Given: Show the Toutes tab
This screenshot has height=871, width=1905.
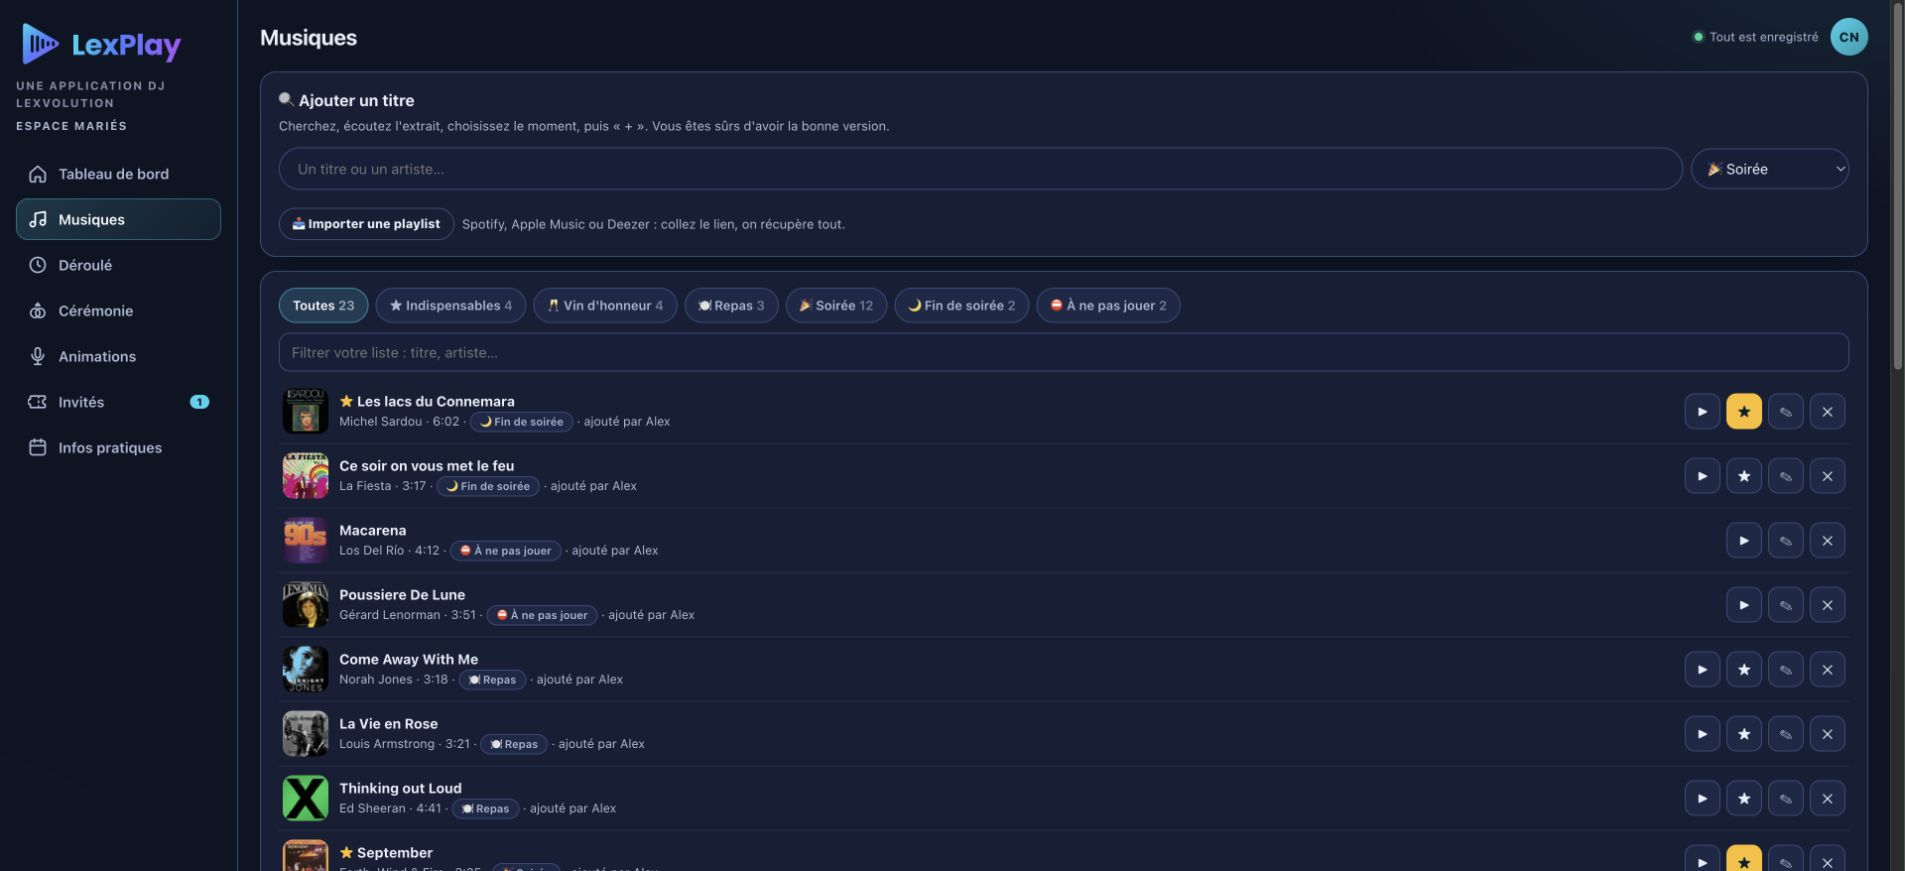Looking at the screenshot, I should tap(323, 305).
